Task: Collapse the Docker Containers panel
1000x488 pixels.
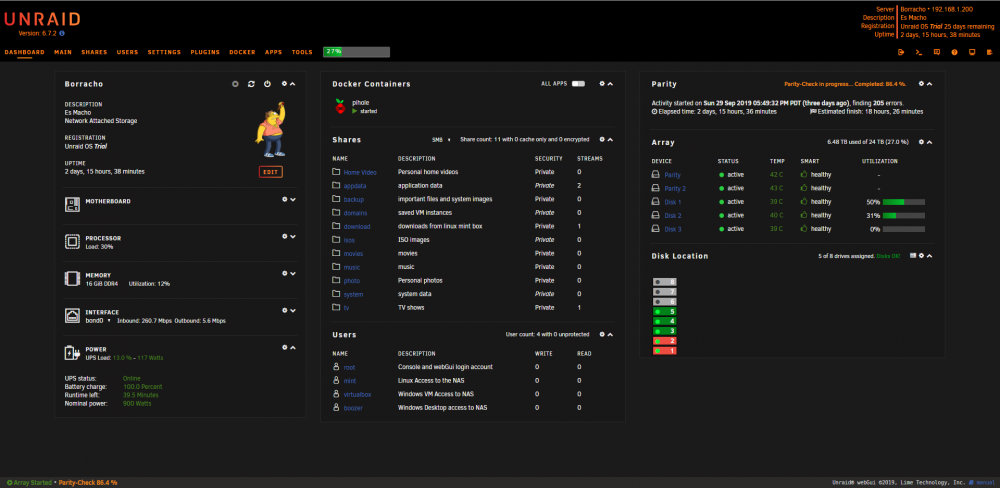Action: pos(610,84)
